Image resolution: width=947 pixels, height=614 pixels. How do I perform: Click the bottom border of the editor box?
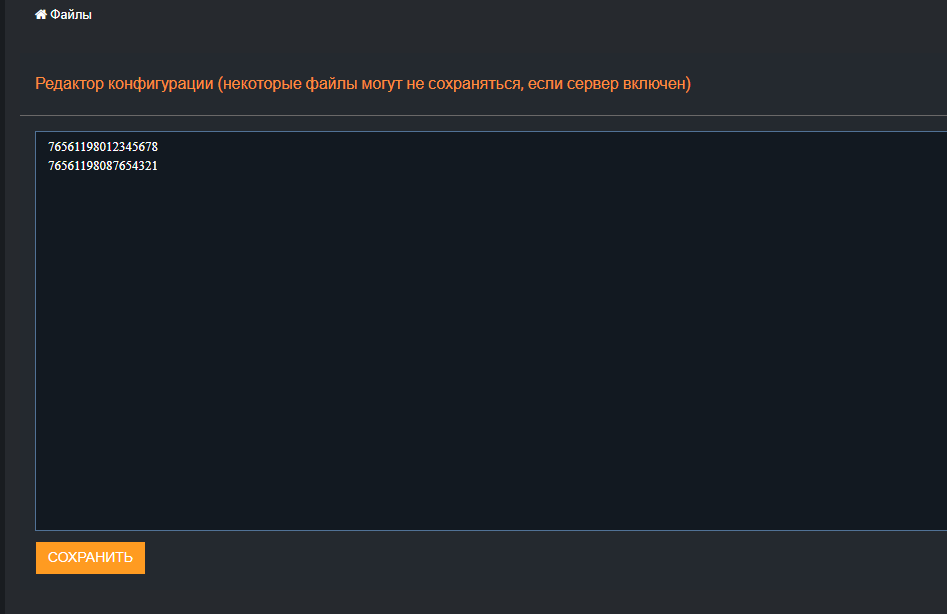pyautogui.click(x=490, y=530)
